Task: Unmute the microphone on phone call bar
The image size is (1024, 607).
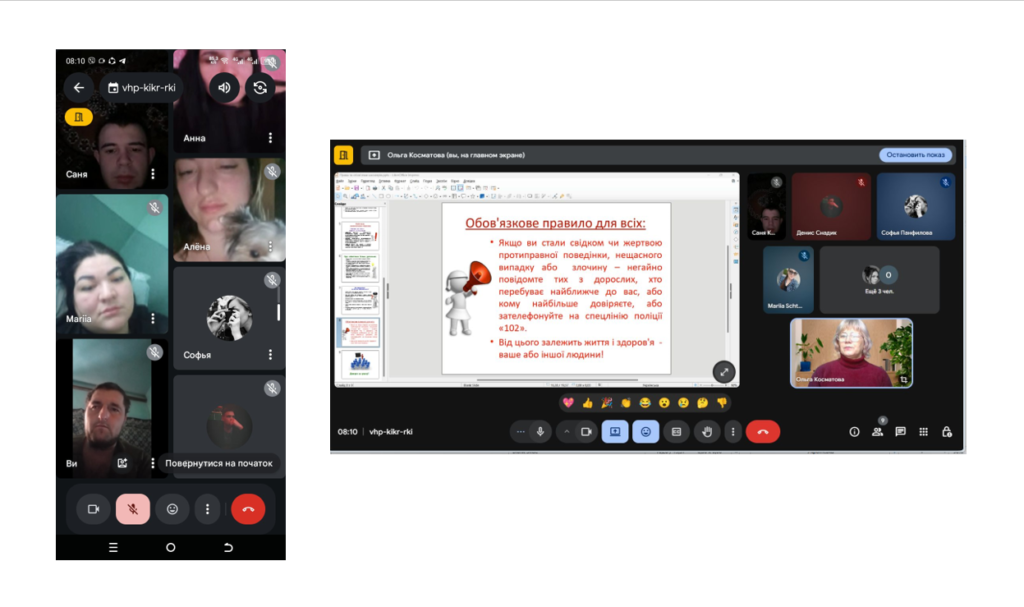Action: (132, 509)
